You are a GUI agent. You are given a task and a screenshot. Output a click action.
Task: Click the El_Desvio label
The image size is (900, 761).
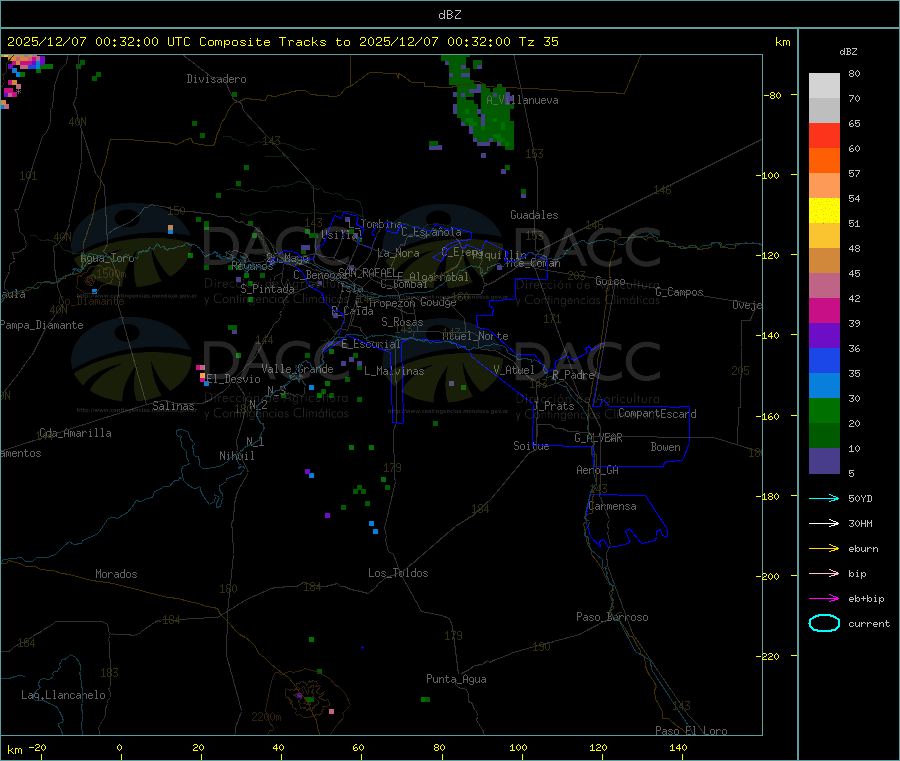click(x=234, y=379)
